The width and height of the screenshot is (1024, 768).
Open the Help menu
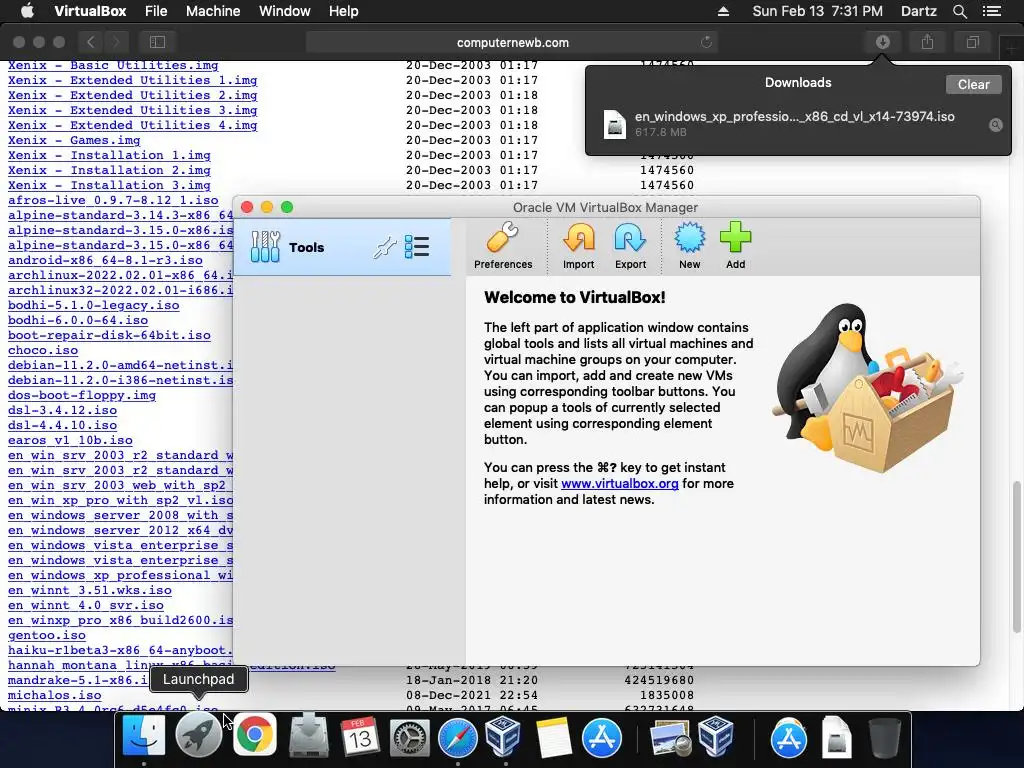click(344, 11)
